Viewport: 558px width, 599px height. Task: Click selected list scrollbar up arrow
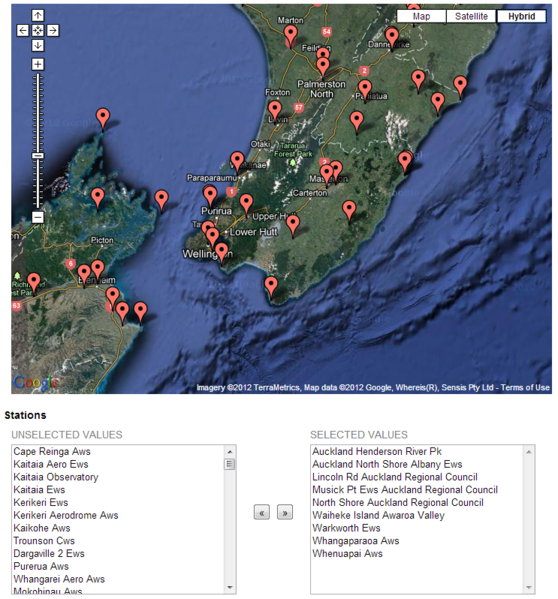[x=529, y=452]
